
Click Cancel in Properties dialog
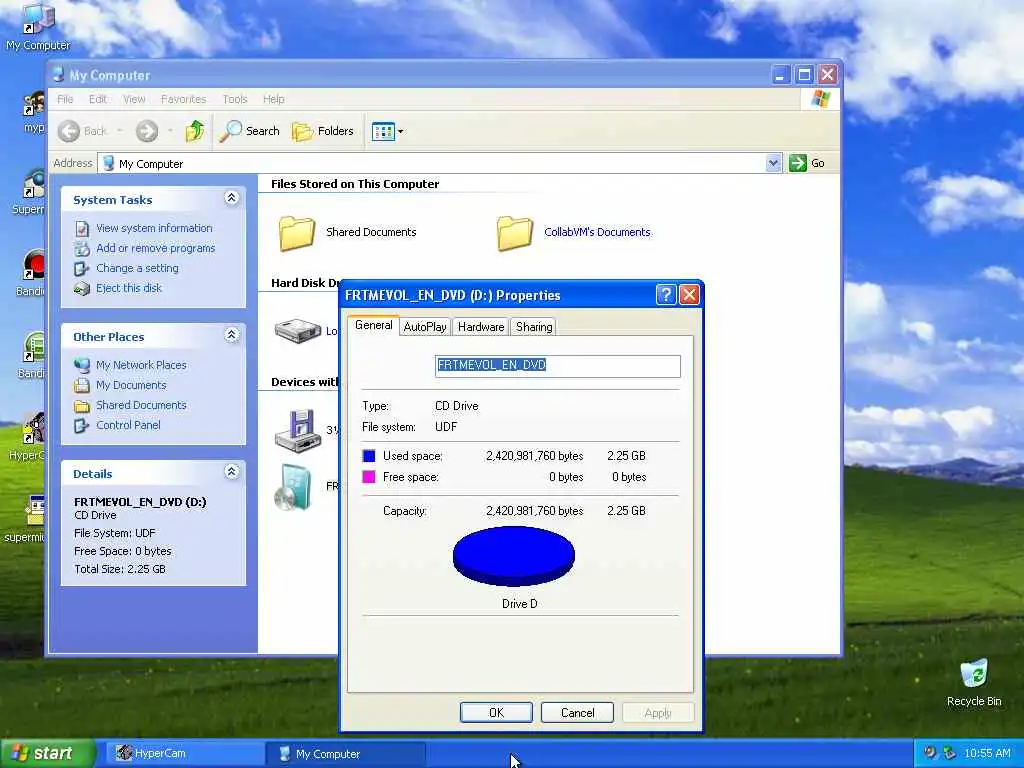click(x=577, y=712)
